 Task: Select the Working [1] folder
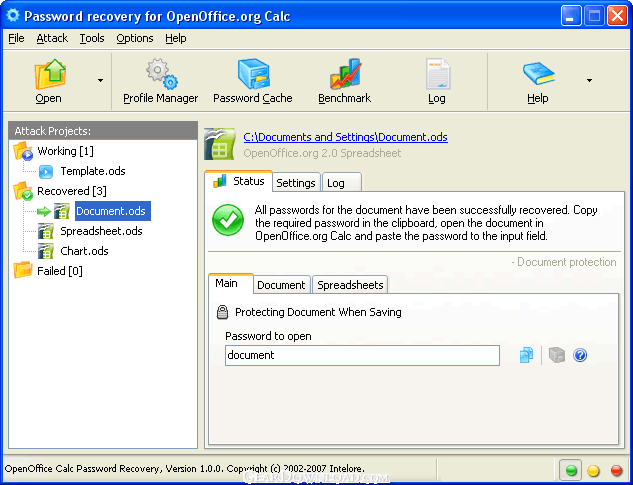(65, 151)
